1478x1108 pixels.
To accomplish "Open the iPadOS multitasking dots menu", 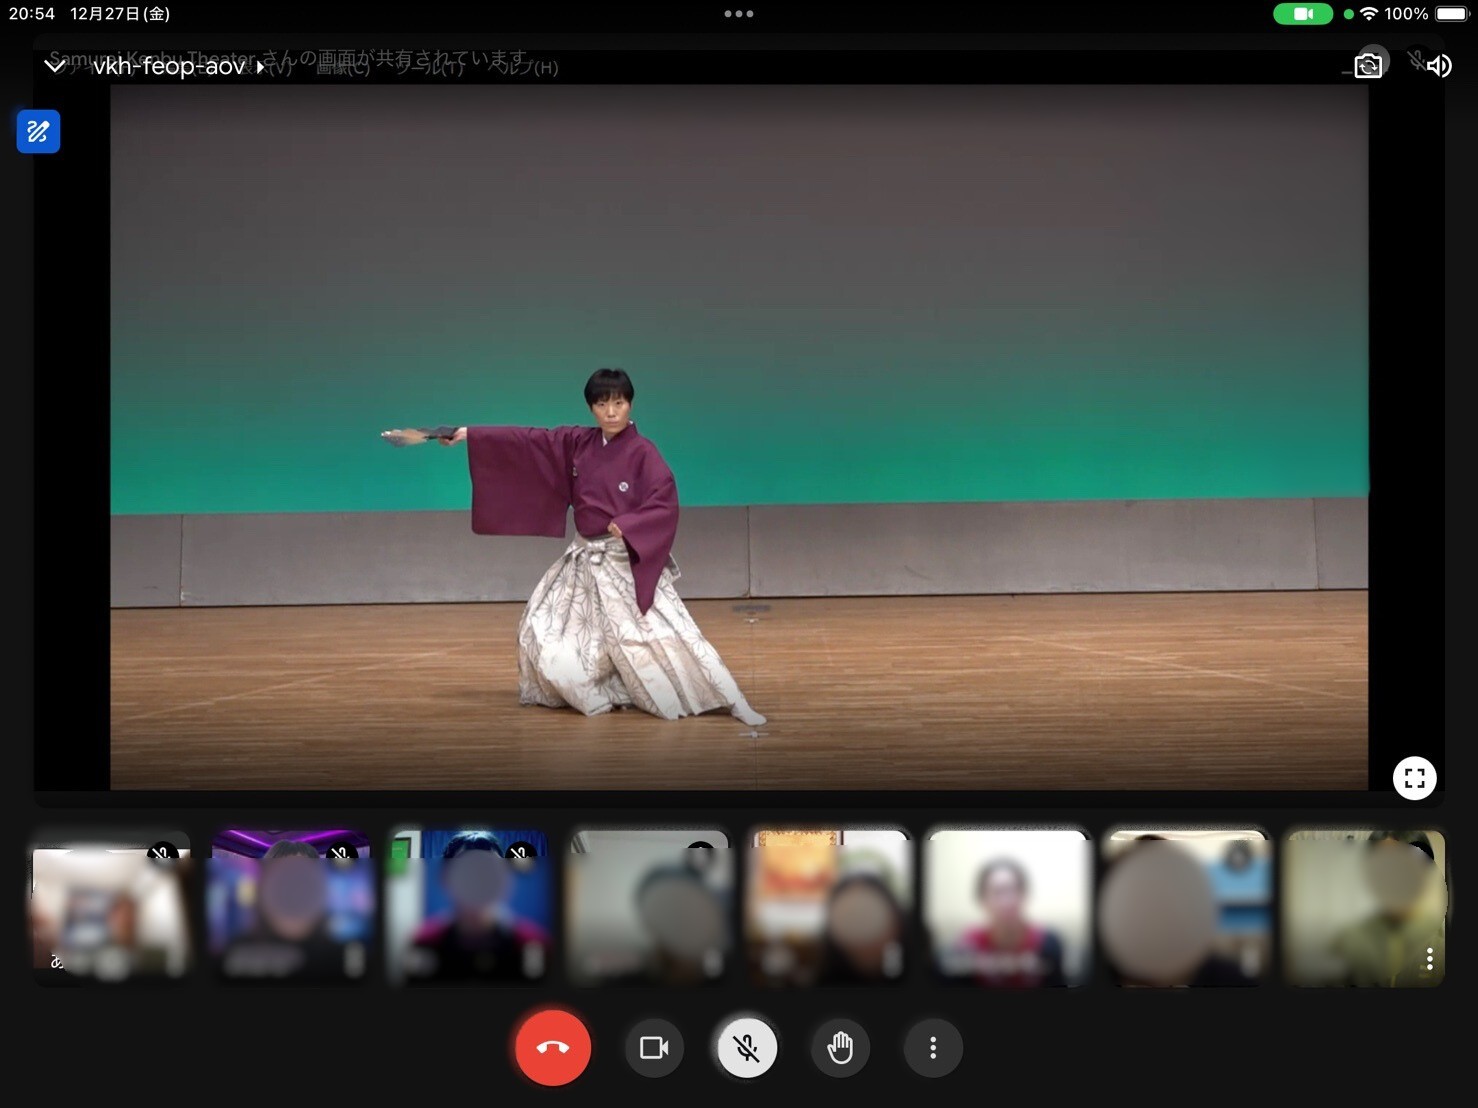I will 738,14.
